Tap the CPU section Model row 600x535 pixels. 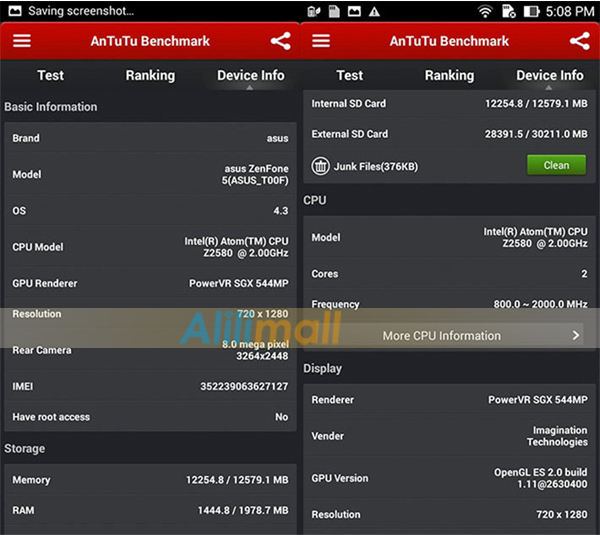[449, 237]
